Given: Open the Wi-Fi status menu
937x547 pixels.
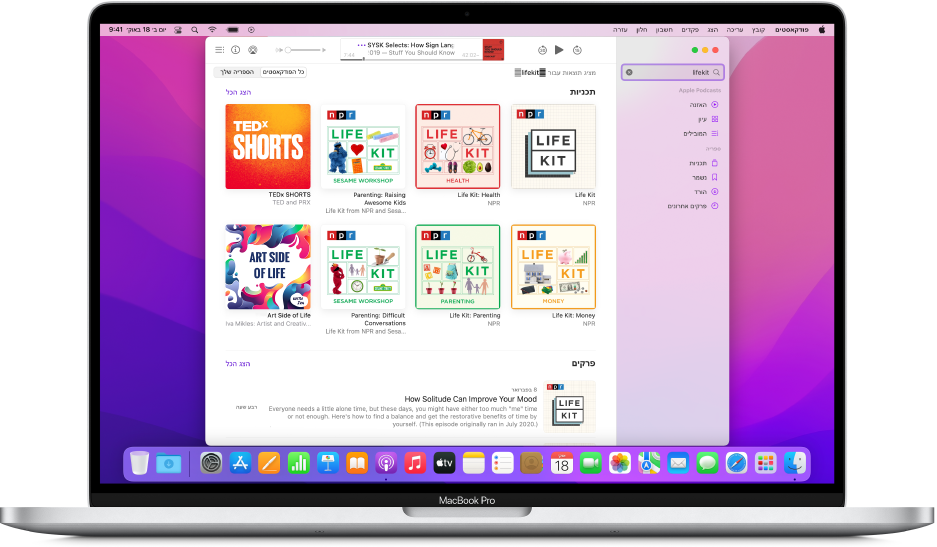Looking at the screenshot, I should point(212,29).
